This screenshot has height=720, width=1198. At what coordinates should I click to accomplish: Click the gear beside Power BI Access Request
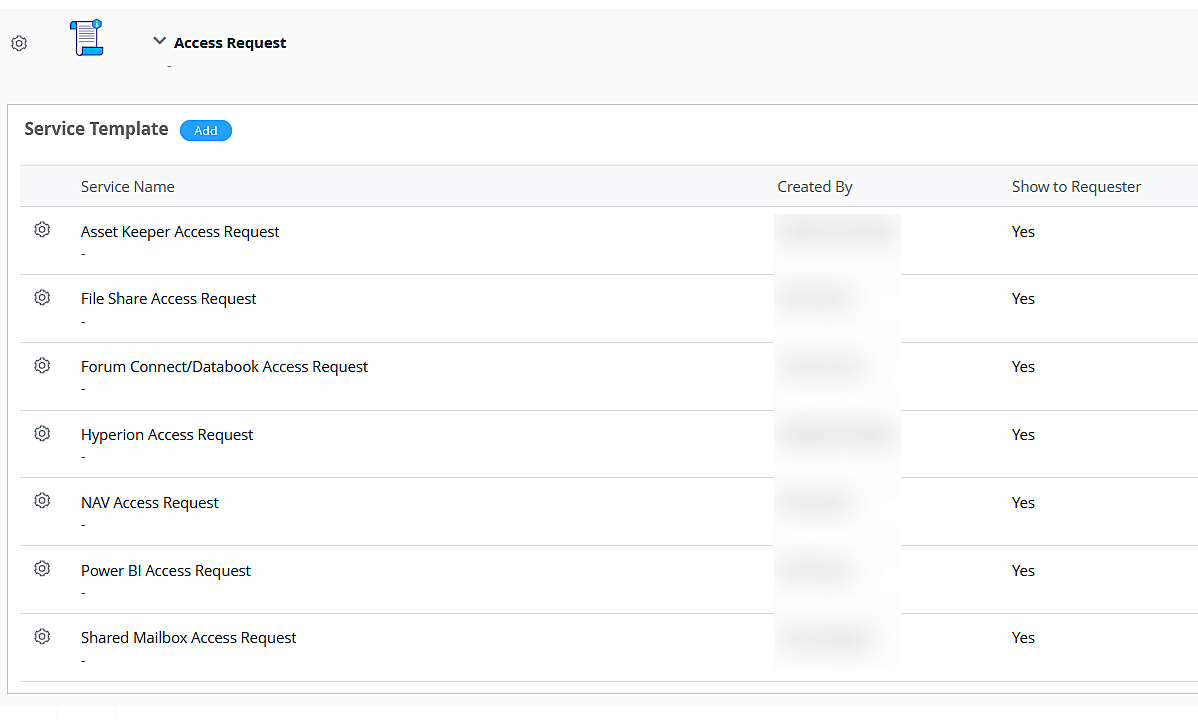click(42, 568)
